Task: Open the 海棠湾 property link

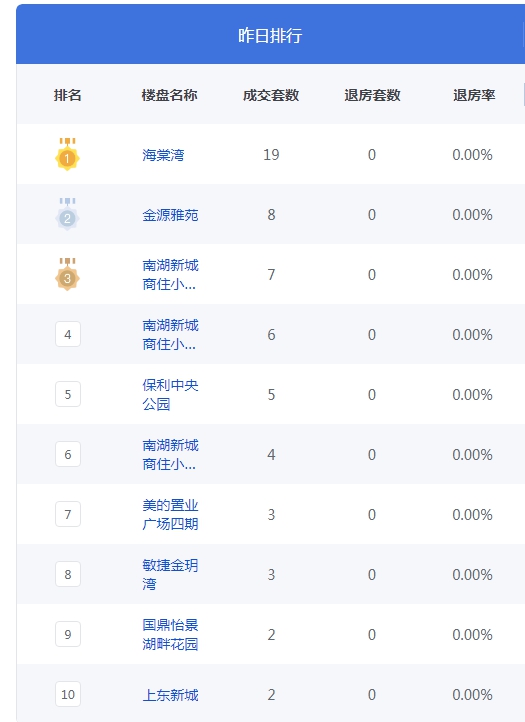Action: [x=163, y=155]
